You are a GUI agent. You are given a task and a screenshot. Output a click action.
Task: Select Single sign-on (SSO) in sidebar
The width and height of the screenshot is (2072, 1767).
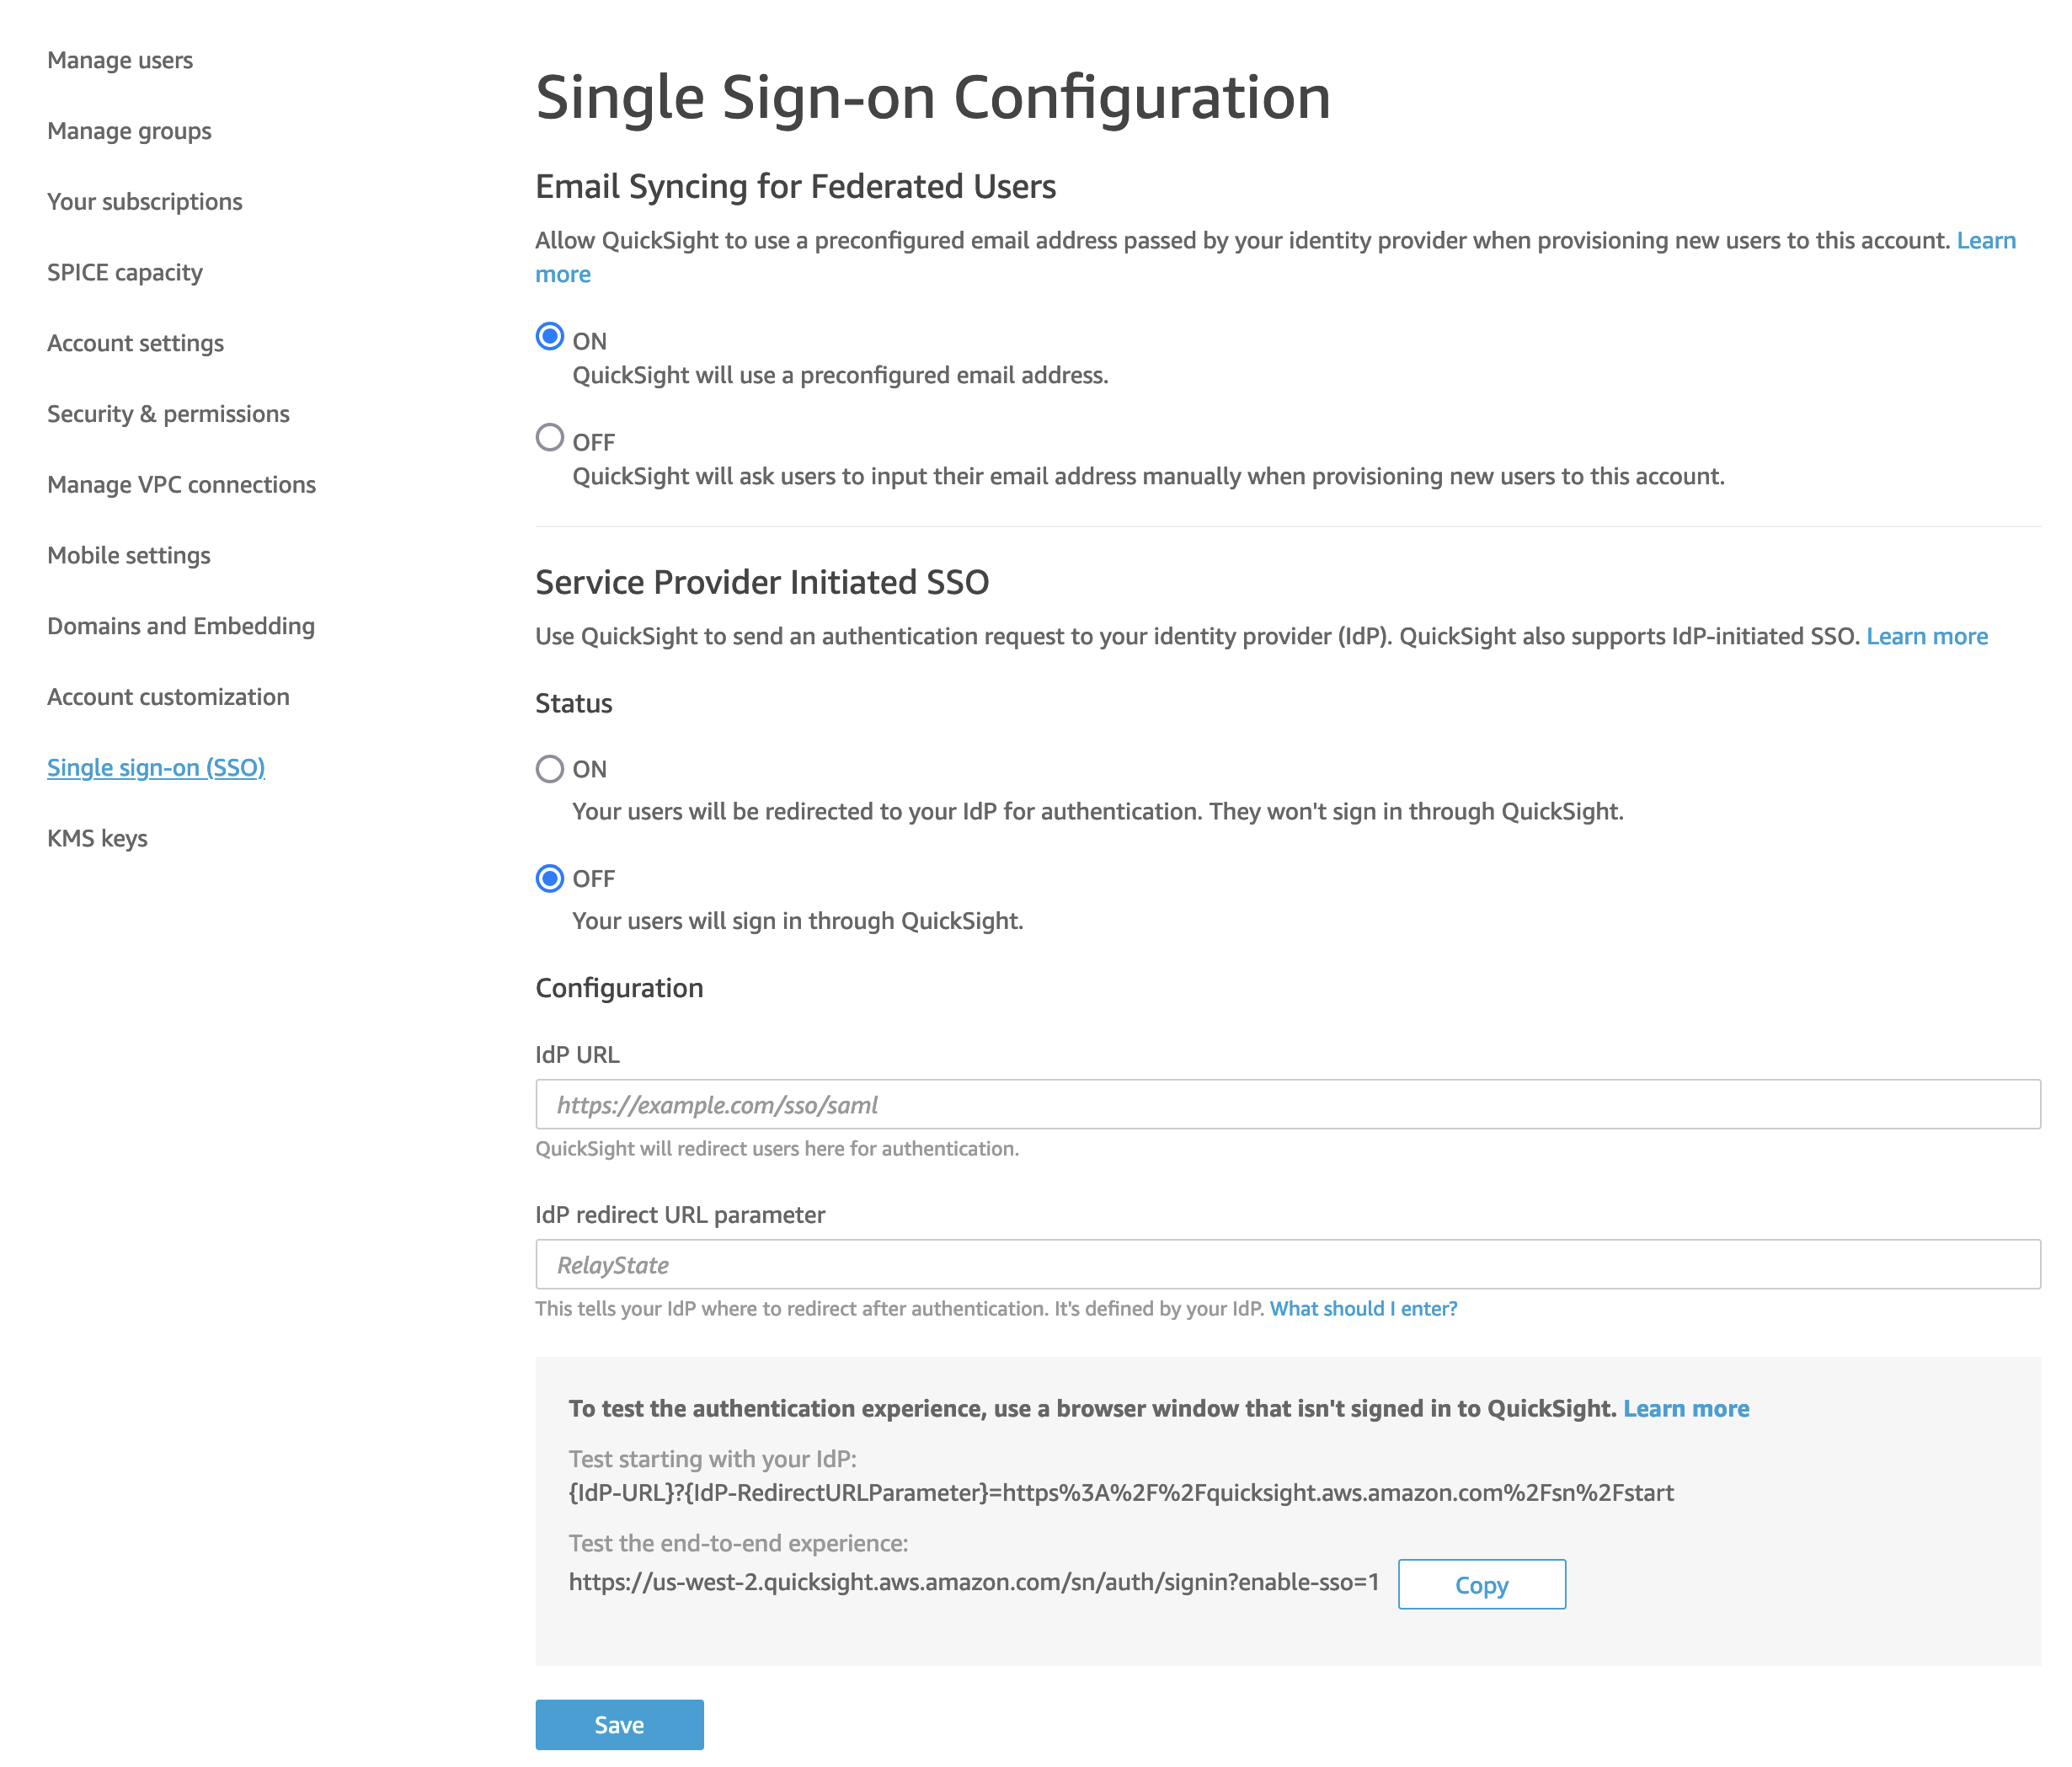tap(156, 767)
